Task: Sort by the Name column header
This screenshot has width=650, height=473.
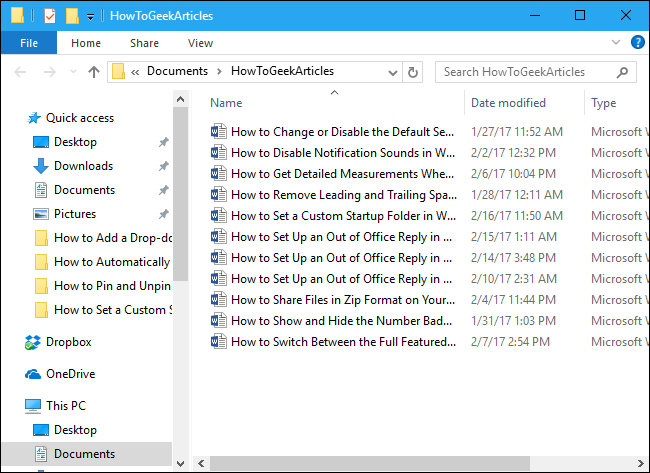Action: point(227,103)
